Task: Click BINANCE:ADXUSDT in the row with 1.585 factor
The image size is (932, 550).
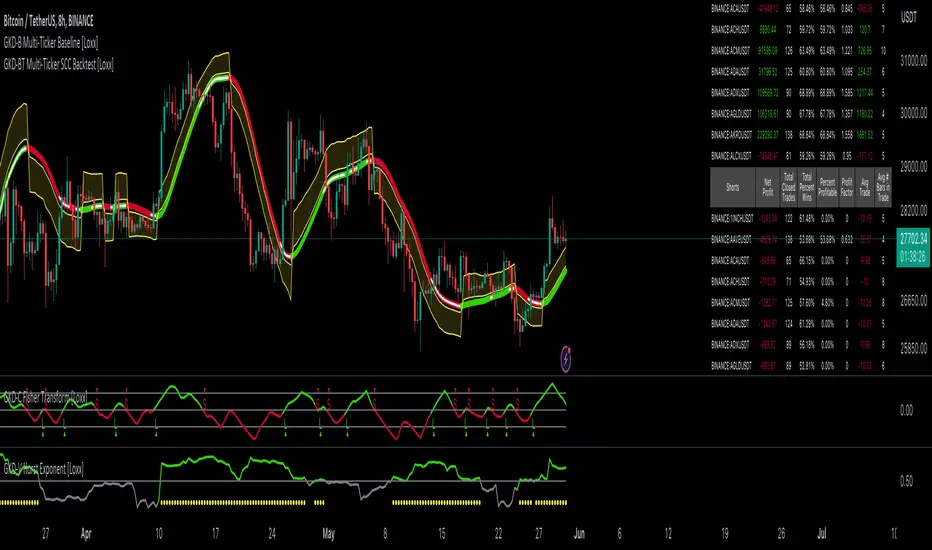Action: [730, 93]
